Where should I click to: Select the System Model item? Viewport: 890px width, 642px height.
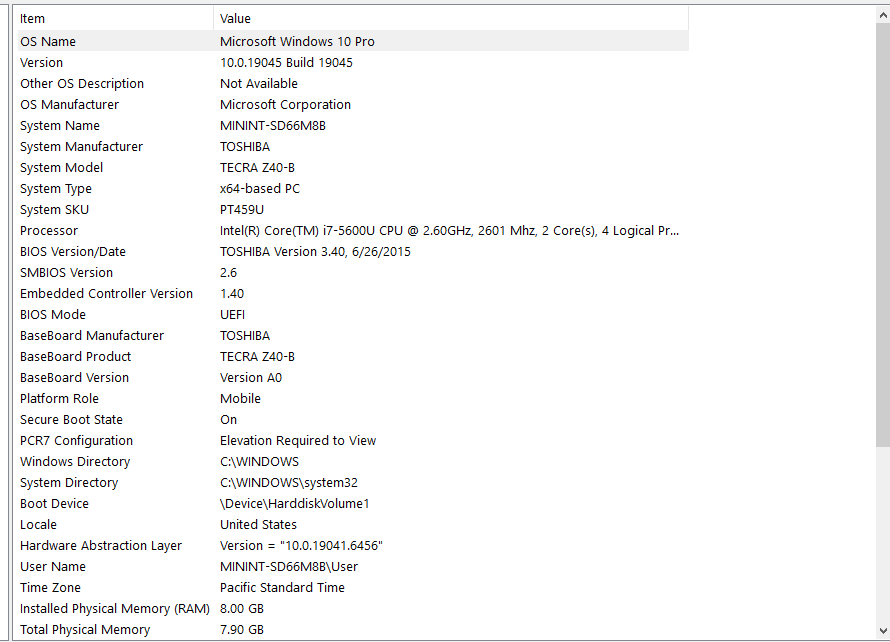point(61,167)
